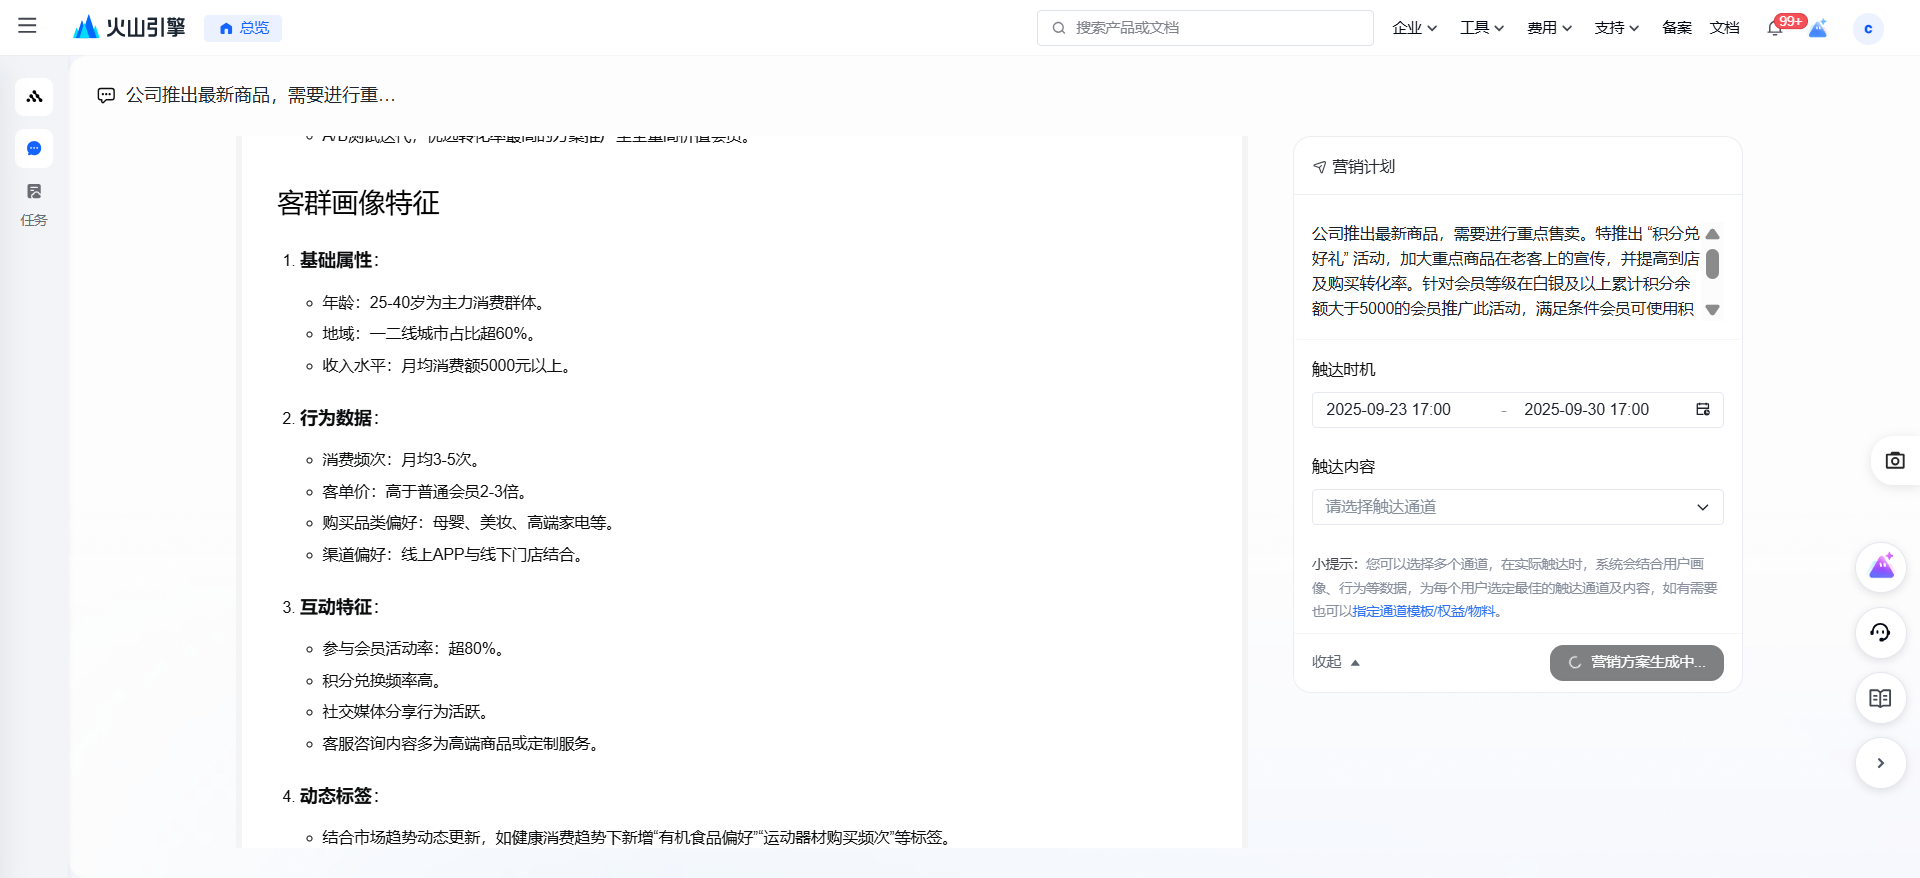Click the 渠道偏好 bullet text
1920x878 pixels.
pyautogui.click(x=454, y=555)
